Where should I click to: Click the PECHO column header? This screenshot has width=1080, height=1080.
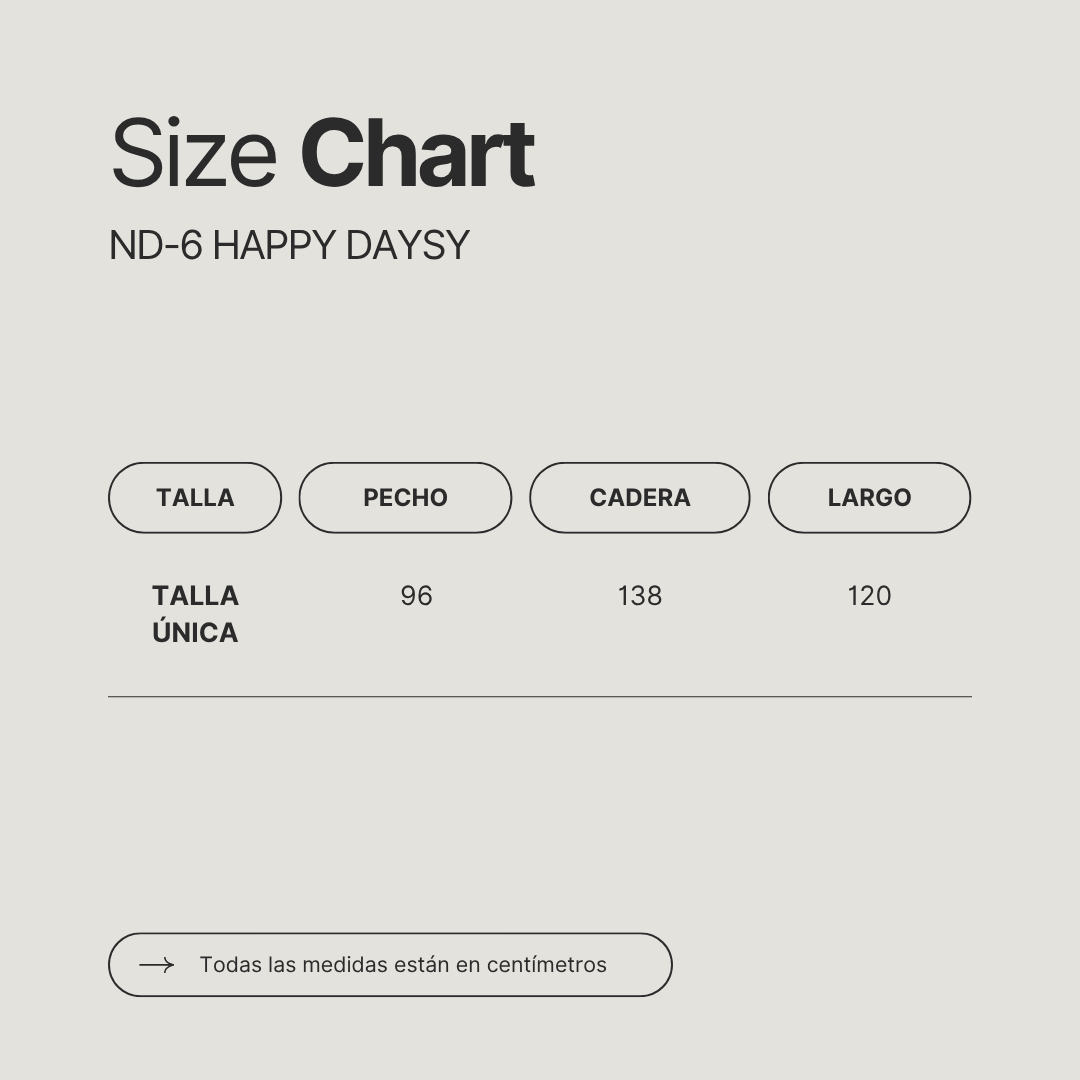coord(405,498)
